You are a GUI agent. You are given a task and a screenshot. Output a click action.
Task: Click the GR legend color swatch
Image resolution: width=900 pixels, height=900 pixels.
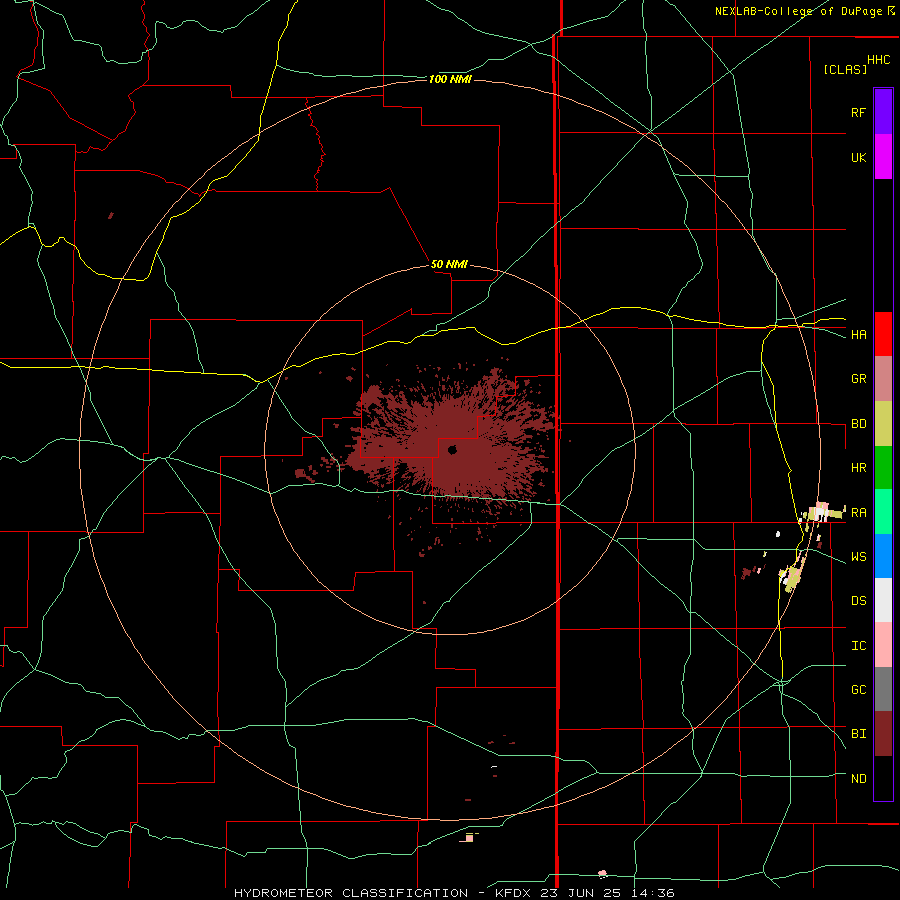point(883,379)
